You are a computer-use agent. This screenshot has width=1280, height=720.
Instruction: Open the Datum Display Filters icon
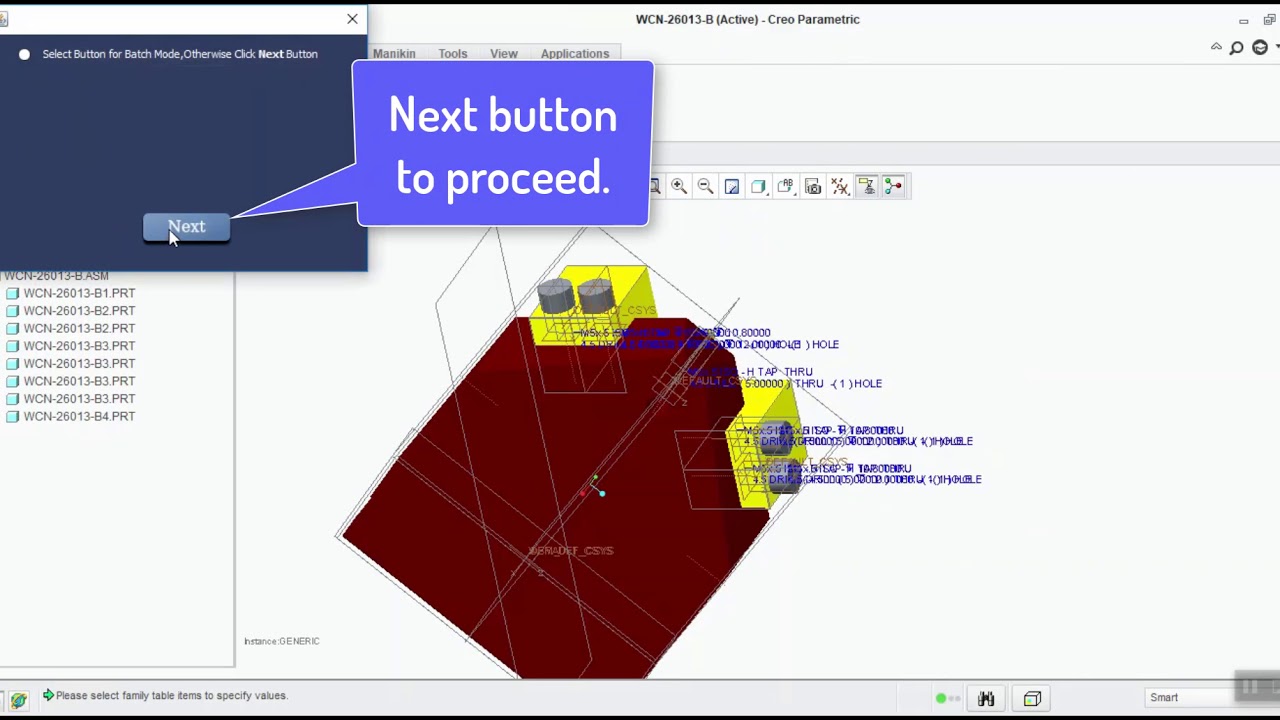(x=840, y=186)
